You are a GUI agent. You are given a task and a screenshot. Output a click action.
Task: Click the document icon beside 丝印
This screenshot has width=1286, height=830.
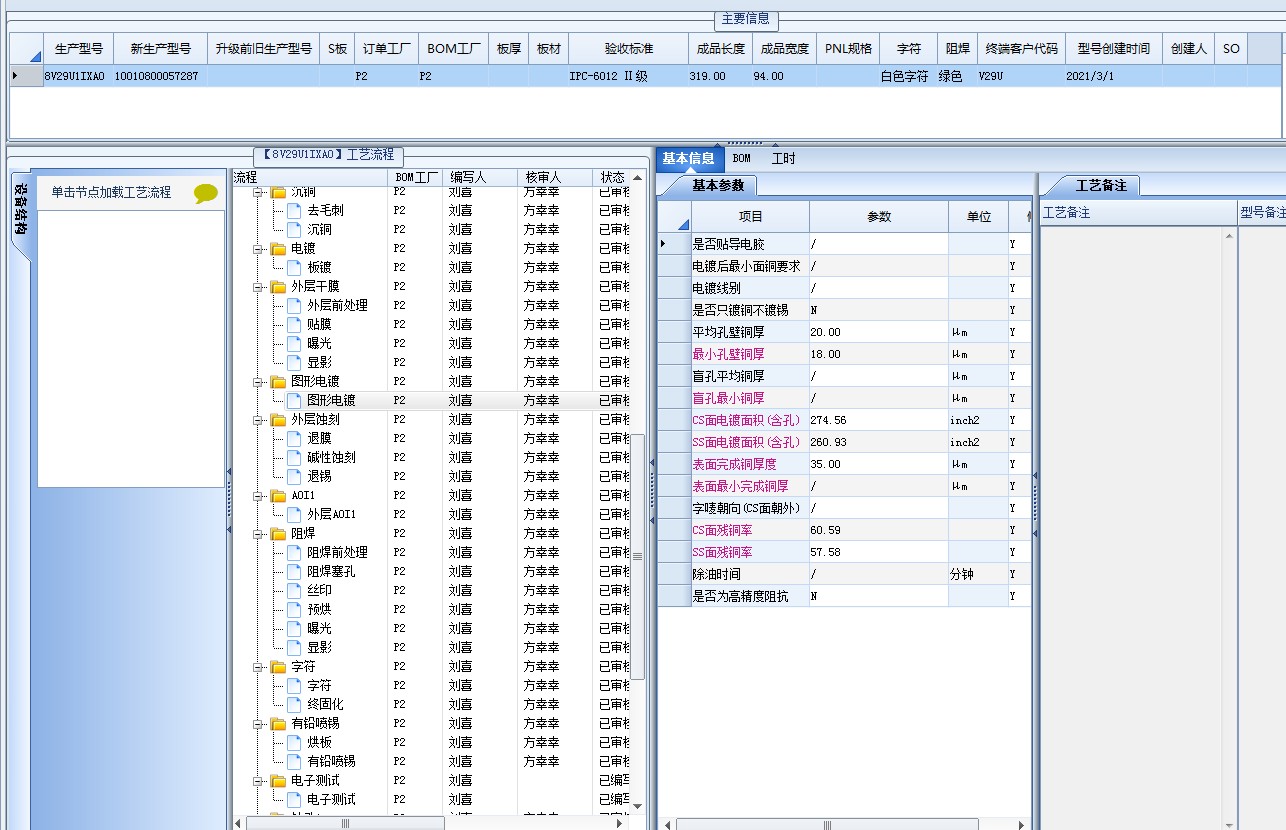(x=294, y=591)
